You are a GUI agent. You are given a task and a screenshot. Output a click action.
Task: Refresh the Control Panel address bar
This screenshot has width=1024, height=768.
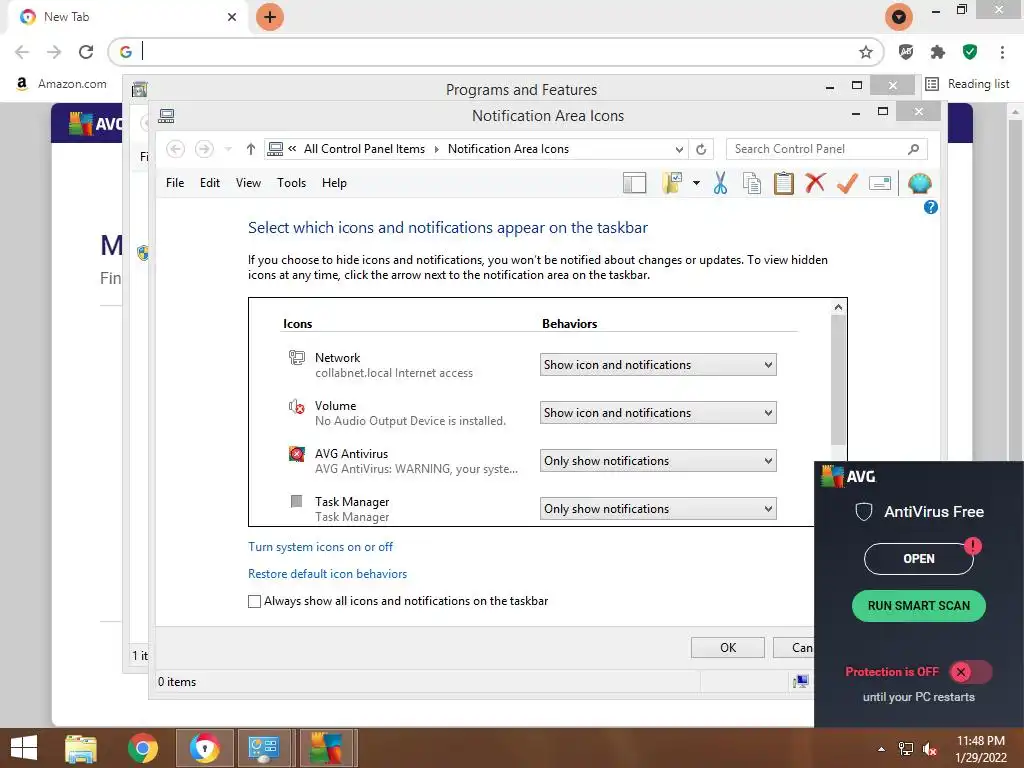pos(701,150)
